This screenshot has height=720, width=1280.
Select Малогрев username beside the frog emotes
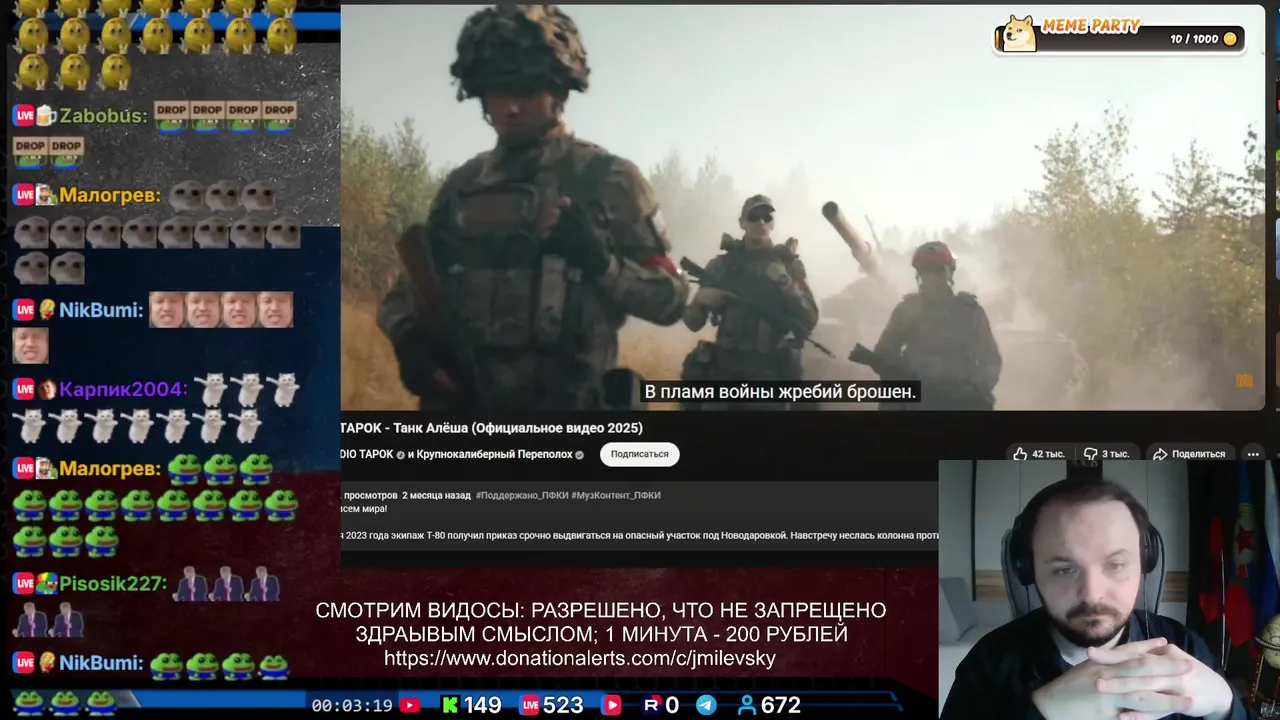click(110, 468)
